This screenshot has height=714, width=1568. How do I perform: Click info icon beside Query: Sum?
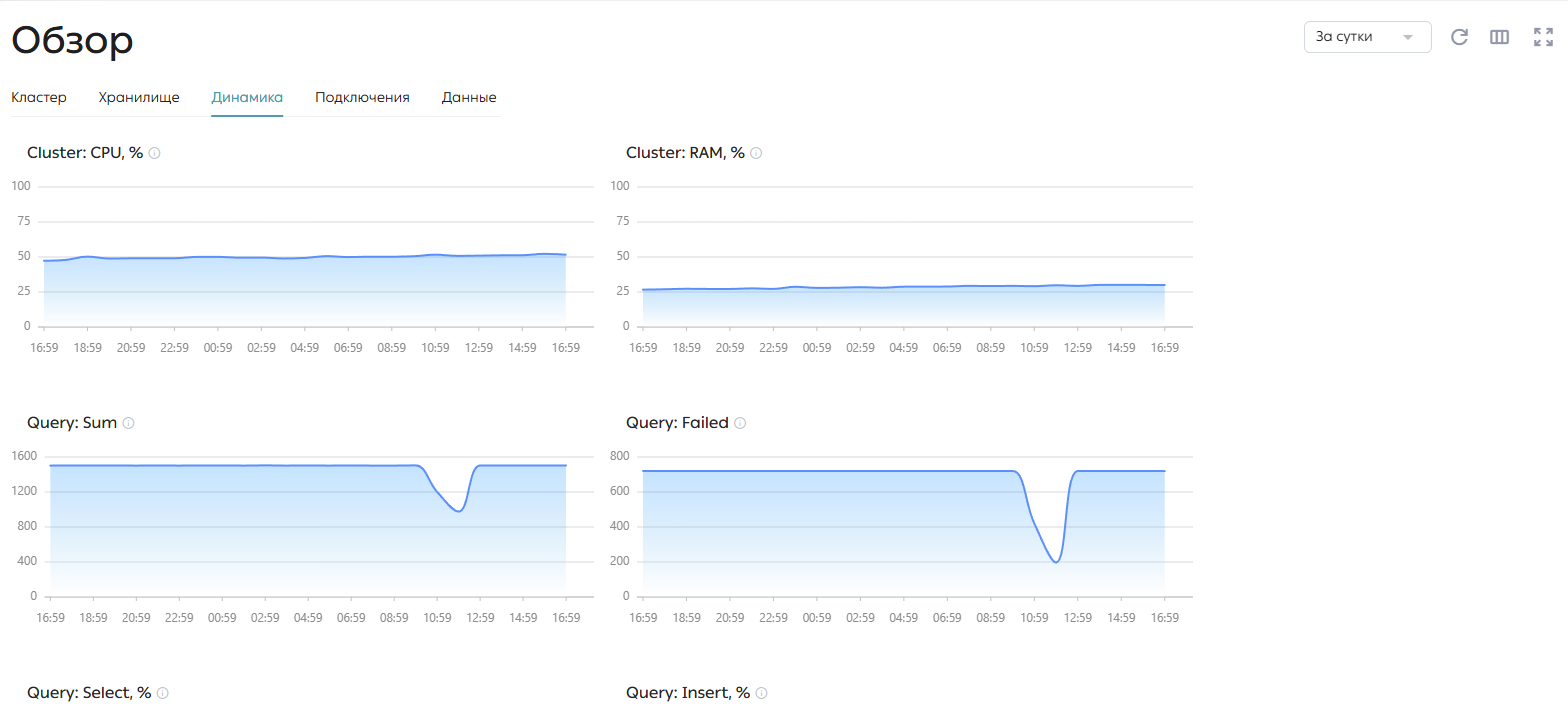click(128, 423)
